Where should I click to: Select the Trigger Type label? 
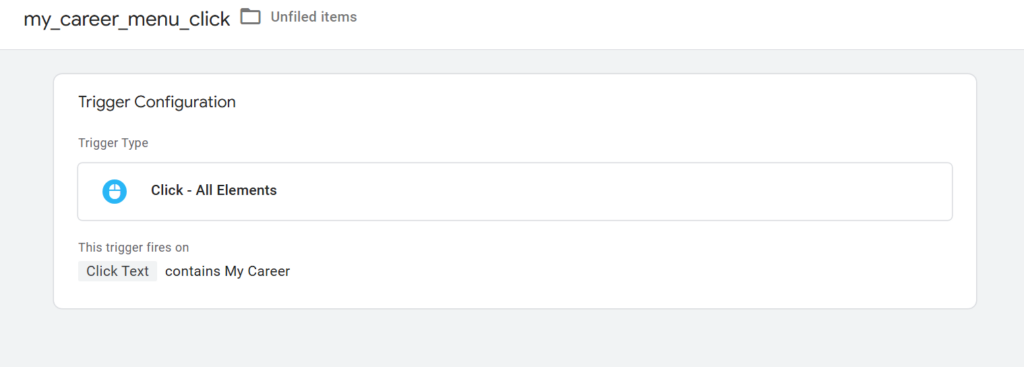click(113, 143)
